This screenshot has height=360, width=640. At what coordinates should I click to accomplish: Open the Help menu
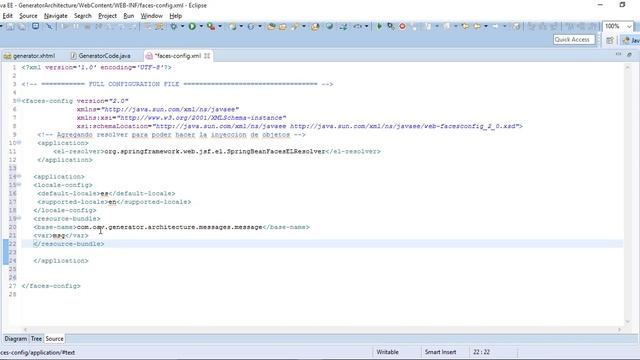coord(176,16)
